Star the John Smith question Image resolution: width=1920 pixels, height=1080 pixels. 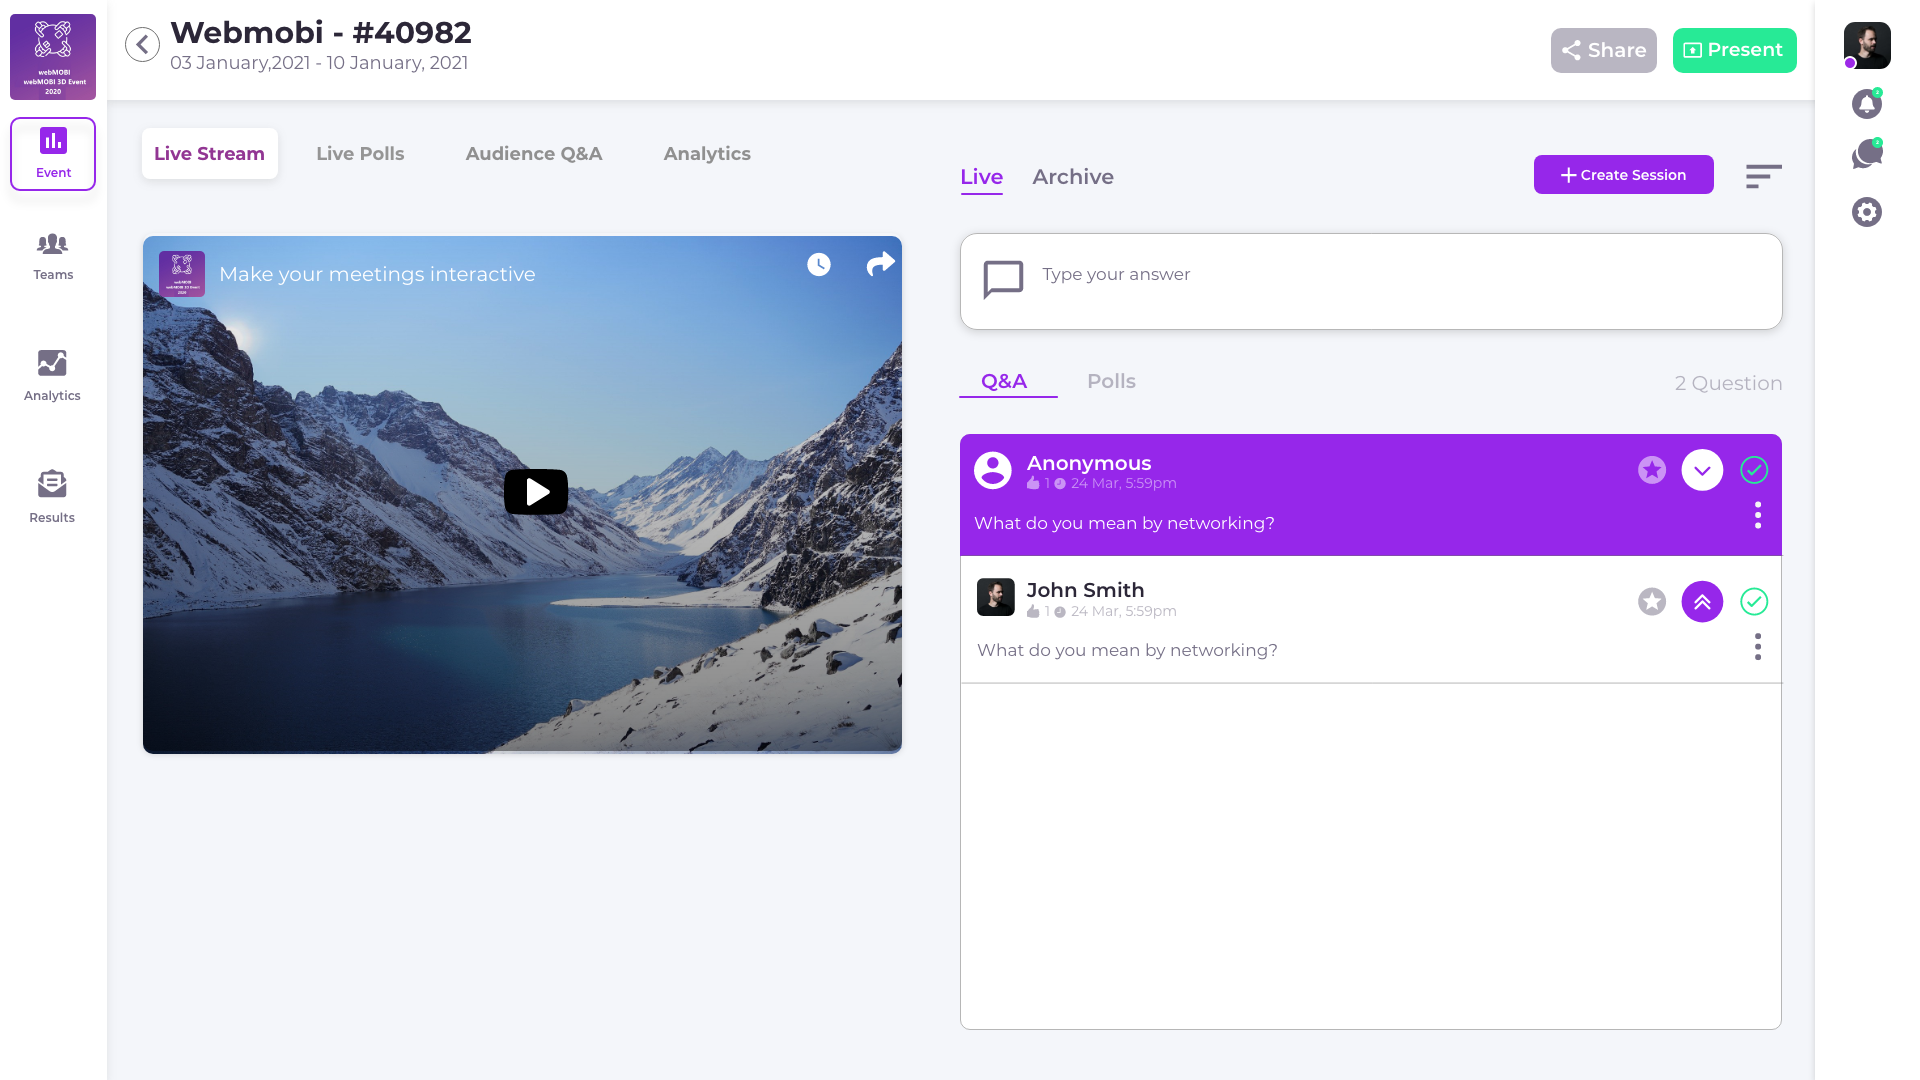pyautogui.click(x=1652, y=602)
